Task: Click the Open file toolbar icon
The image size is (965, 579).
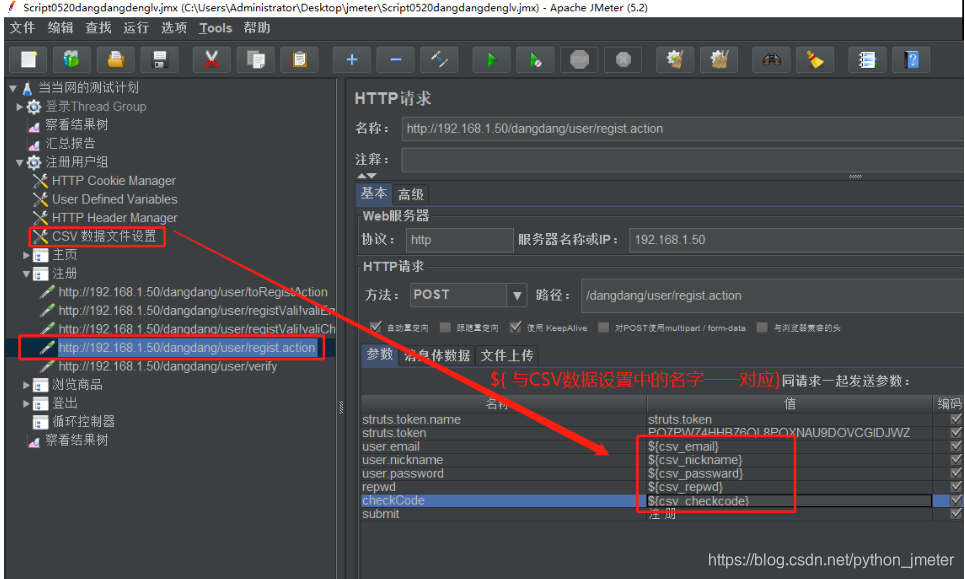Action: pyautogui.click(x=116, y=60)
